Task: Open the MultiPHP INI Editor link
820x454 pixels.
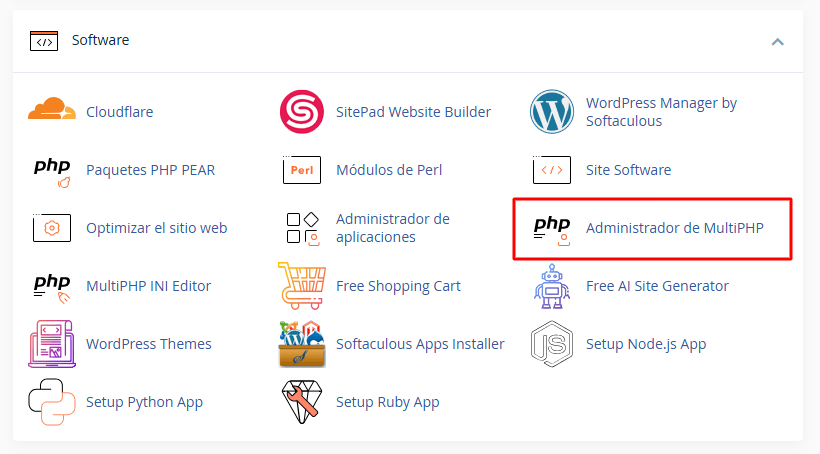Action: click(148, 286)
